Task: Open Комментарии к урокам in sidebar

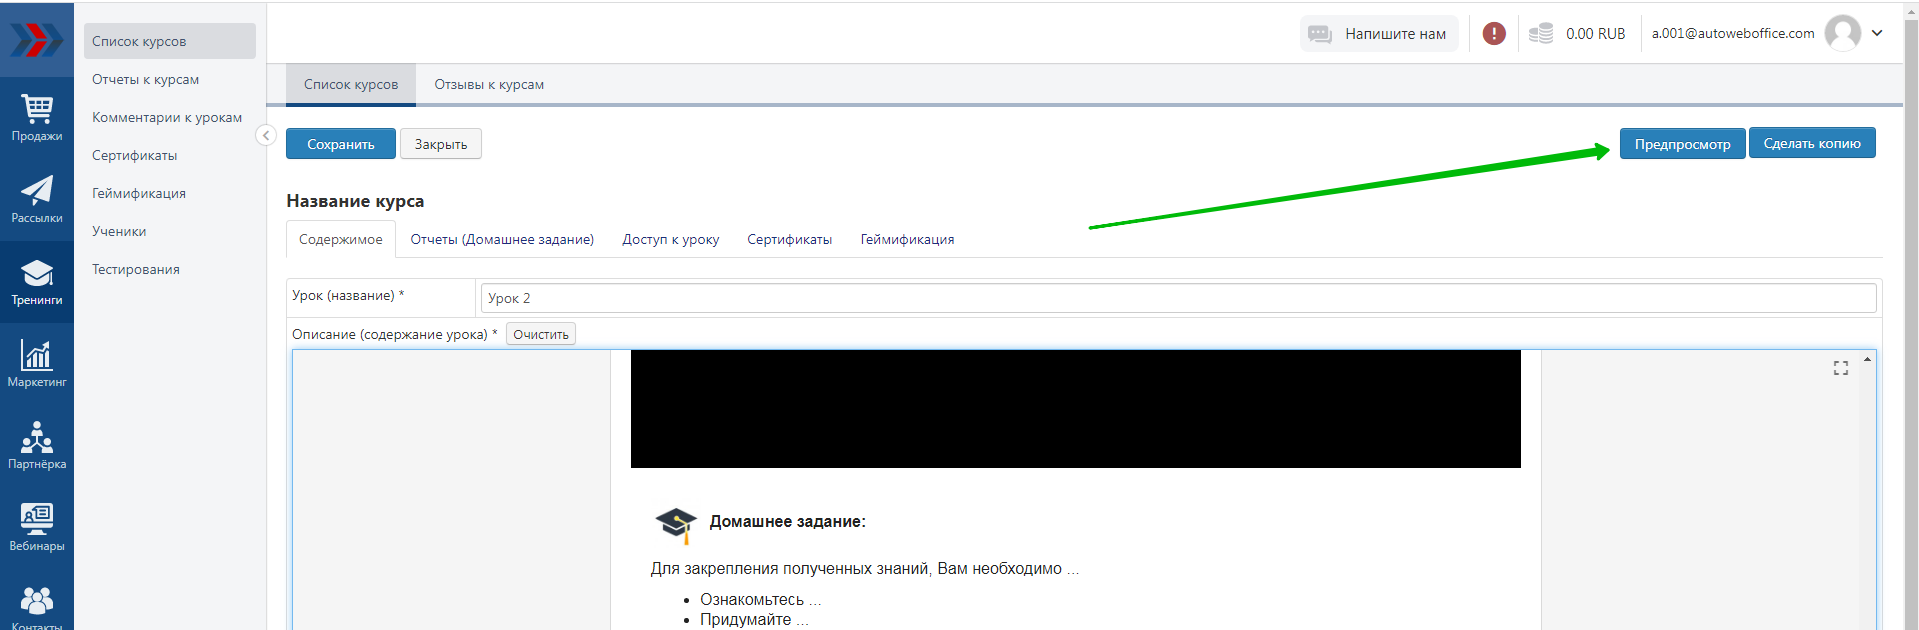Action: 167,118
